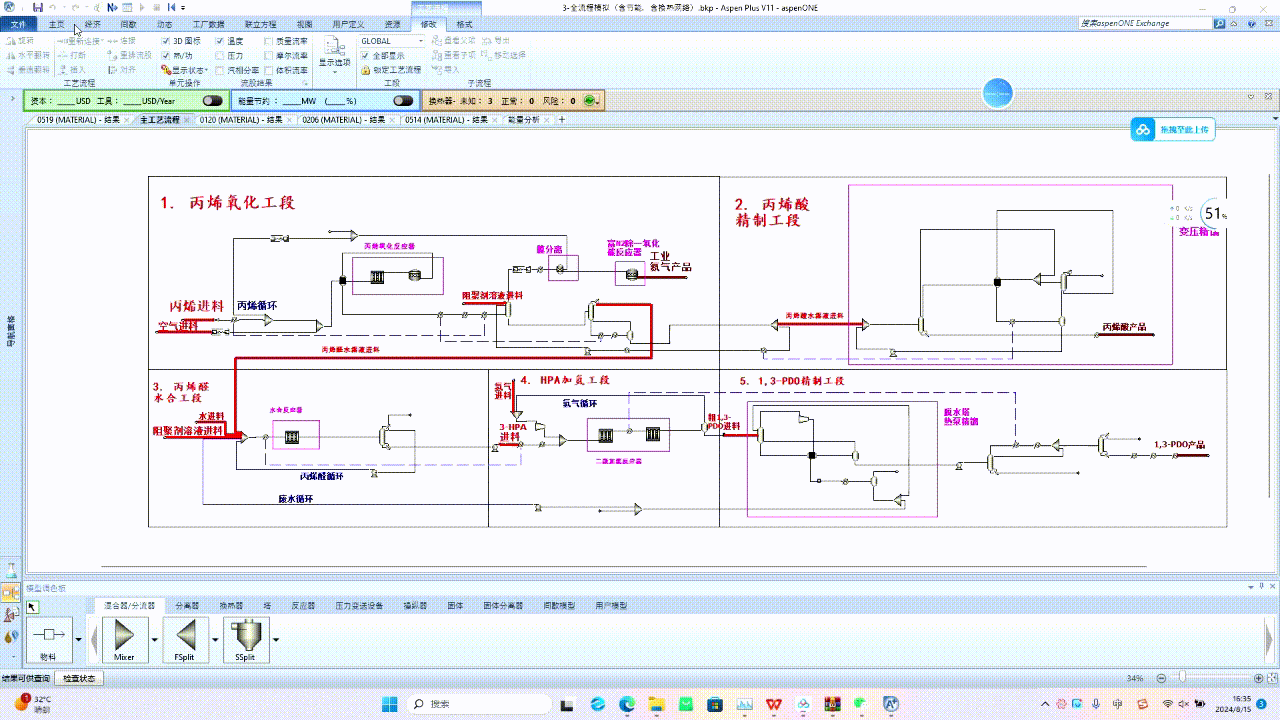Click the search magnifier beside Exchange box

1219,23
